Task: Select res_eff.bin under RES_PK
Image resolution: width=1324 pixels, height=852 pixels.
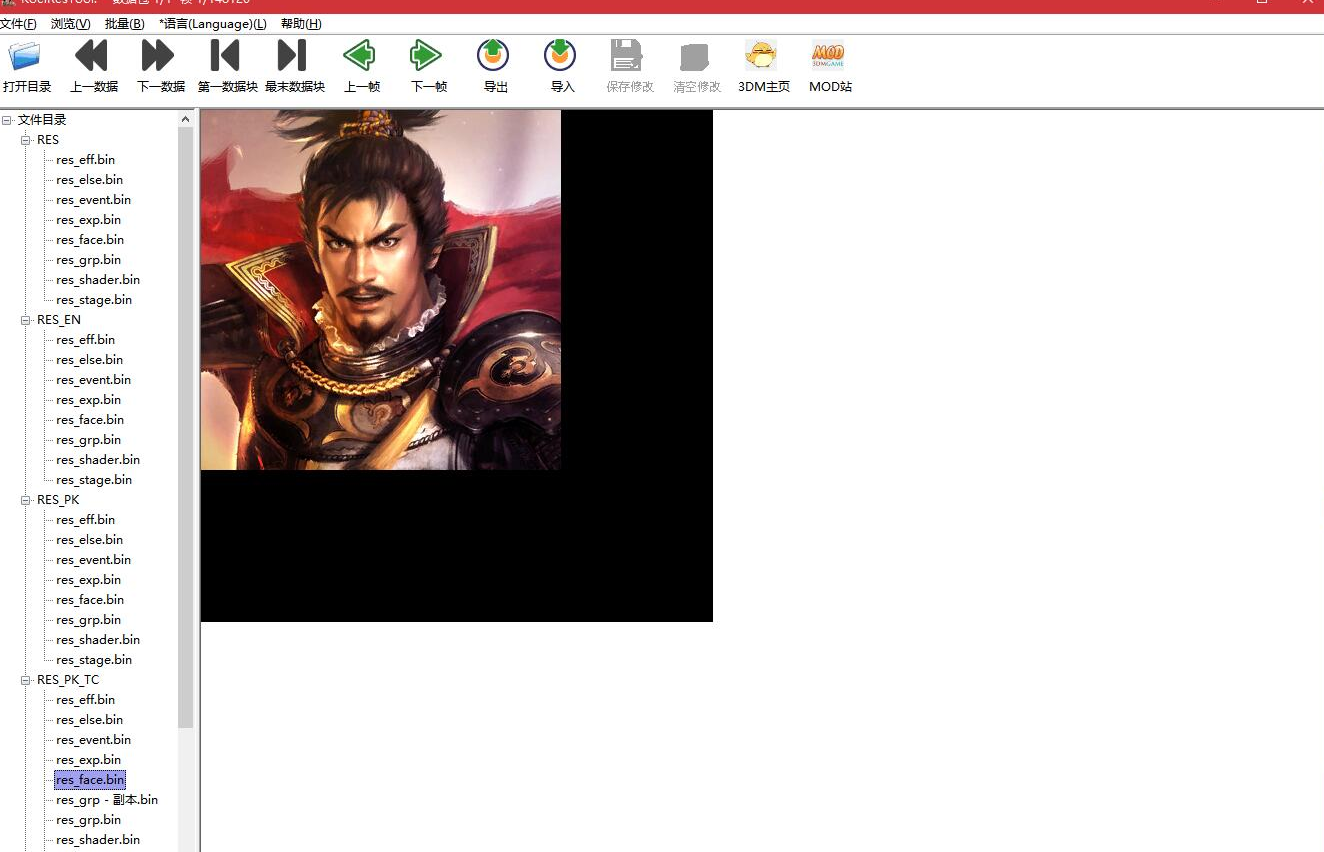Action: [x=85, y=520]
